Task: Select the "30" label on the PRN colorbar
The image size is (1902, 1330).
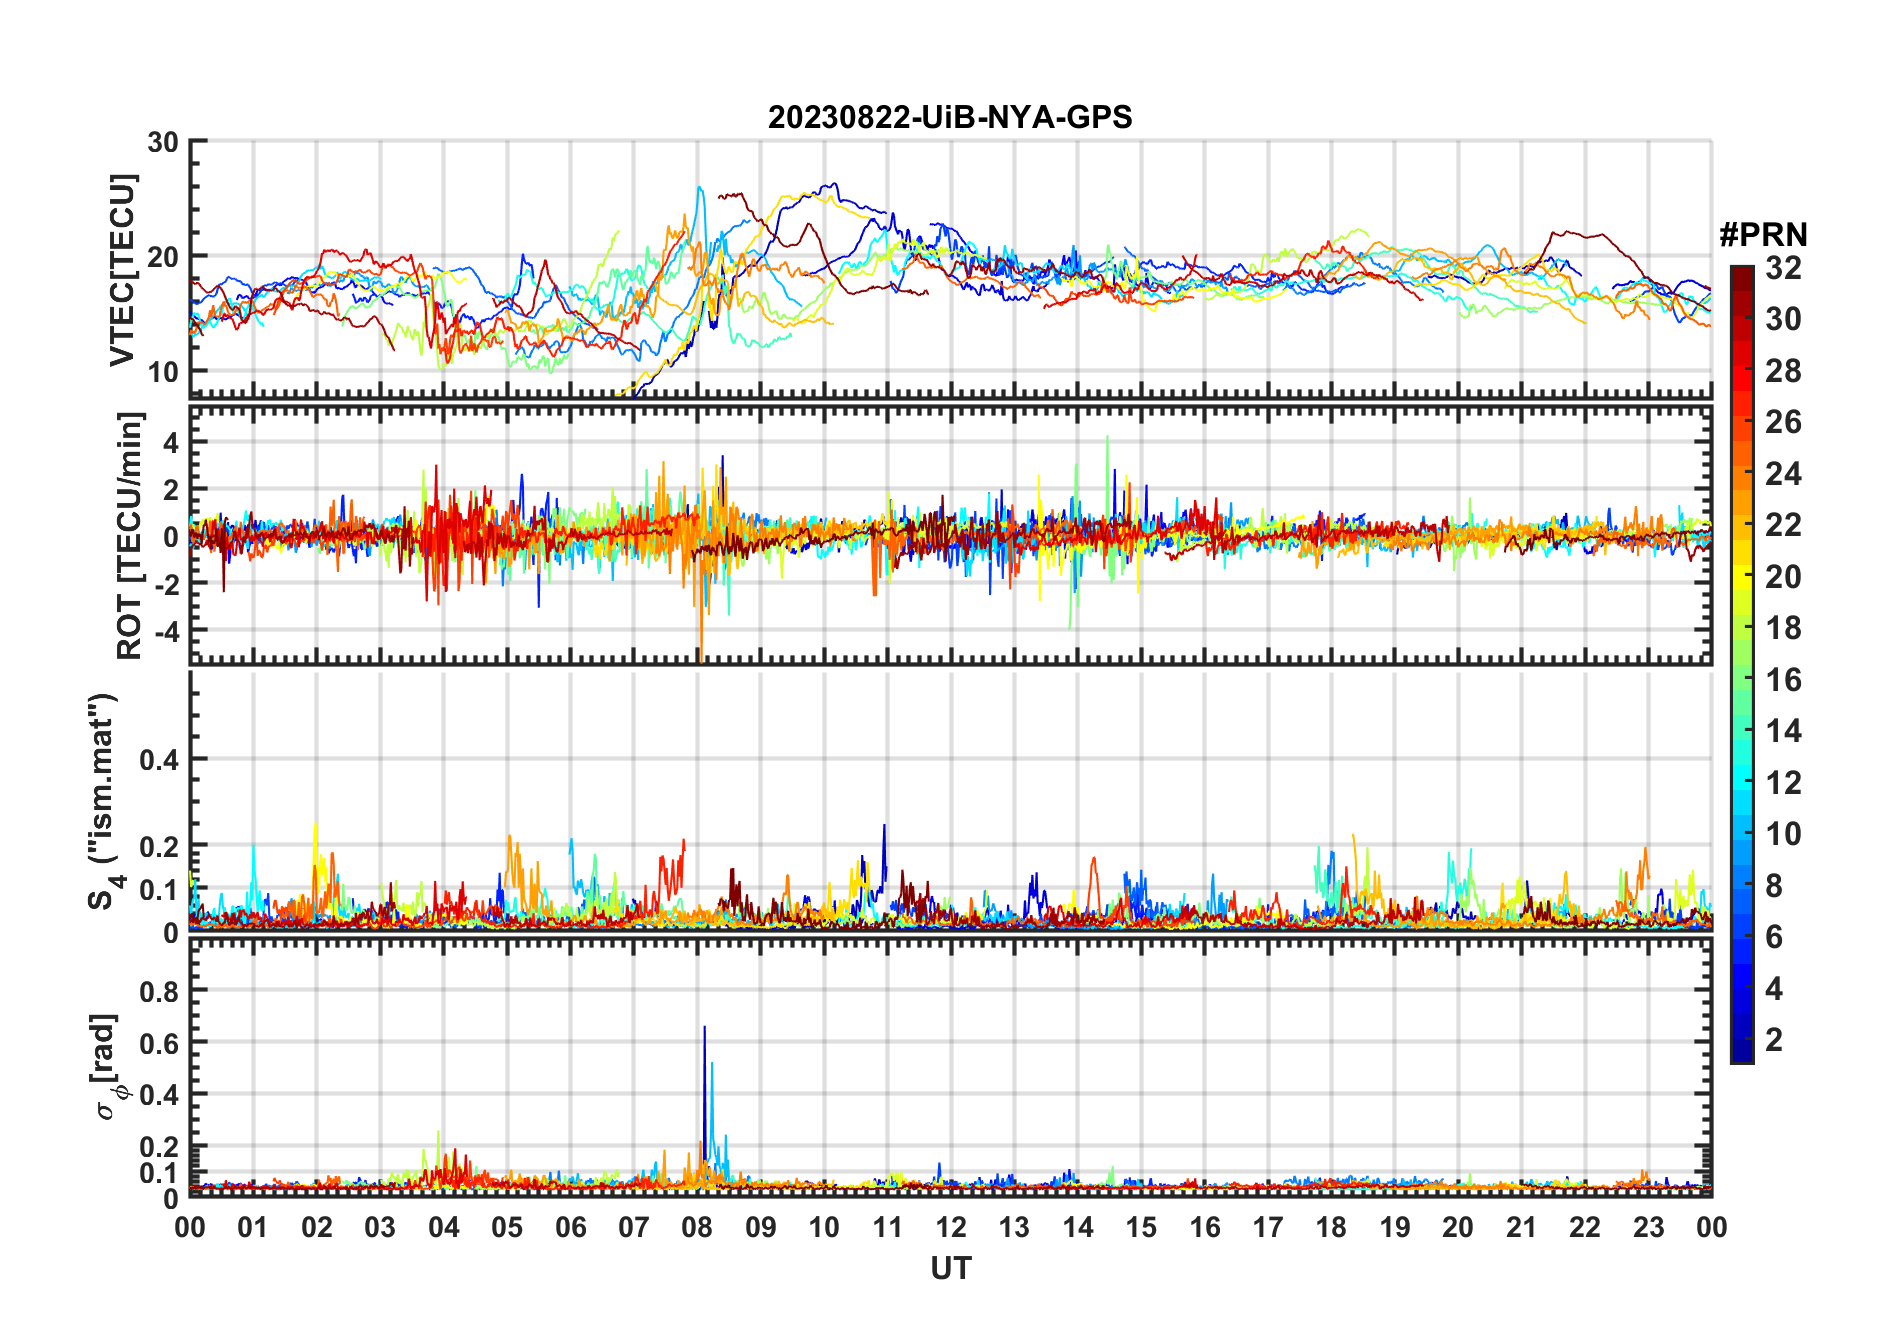Action: click(x=1783, y=319)
